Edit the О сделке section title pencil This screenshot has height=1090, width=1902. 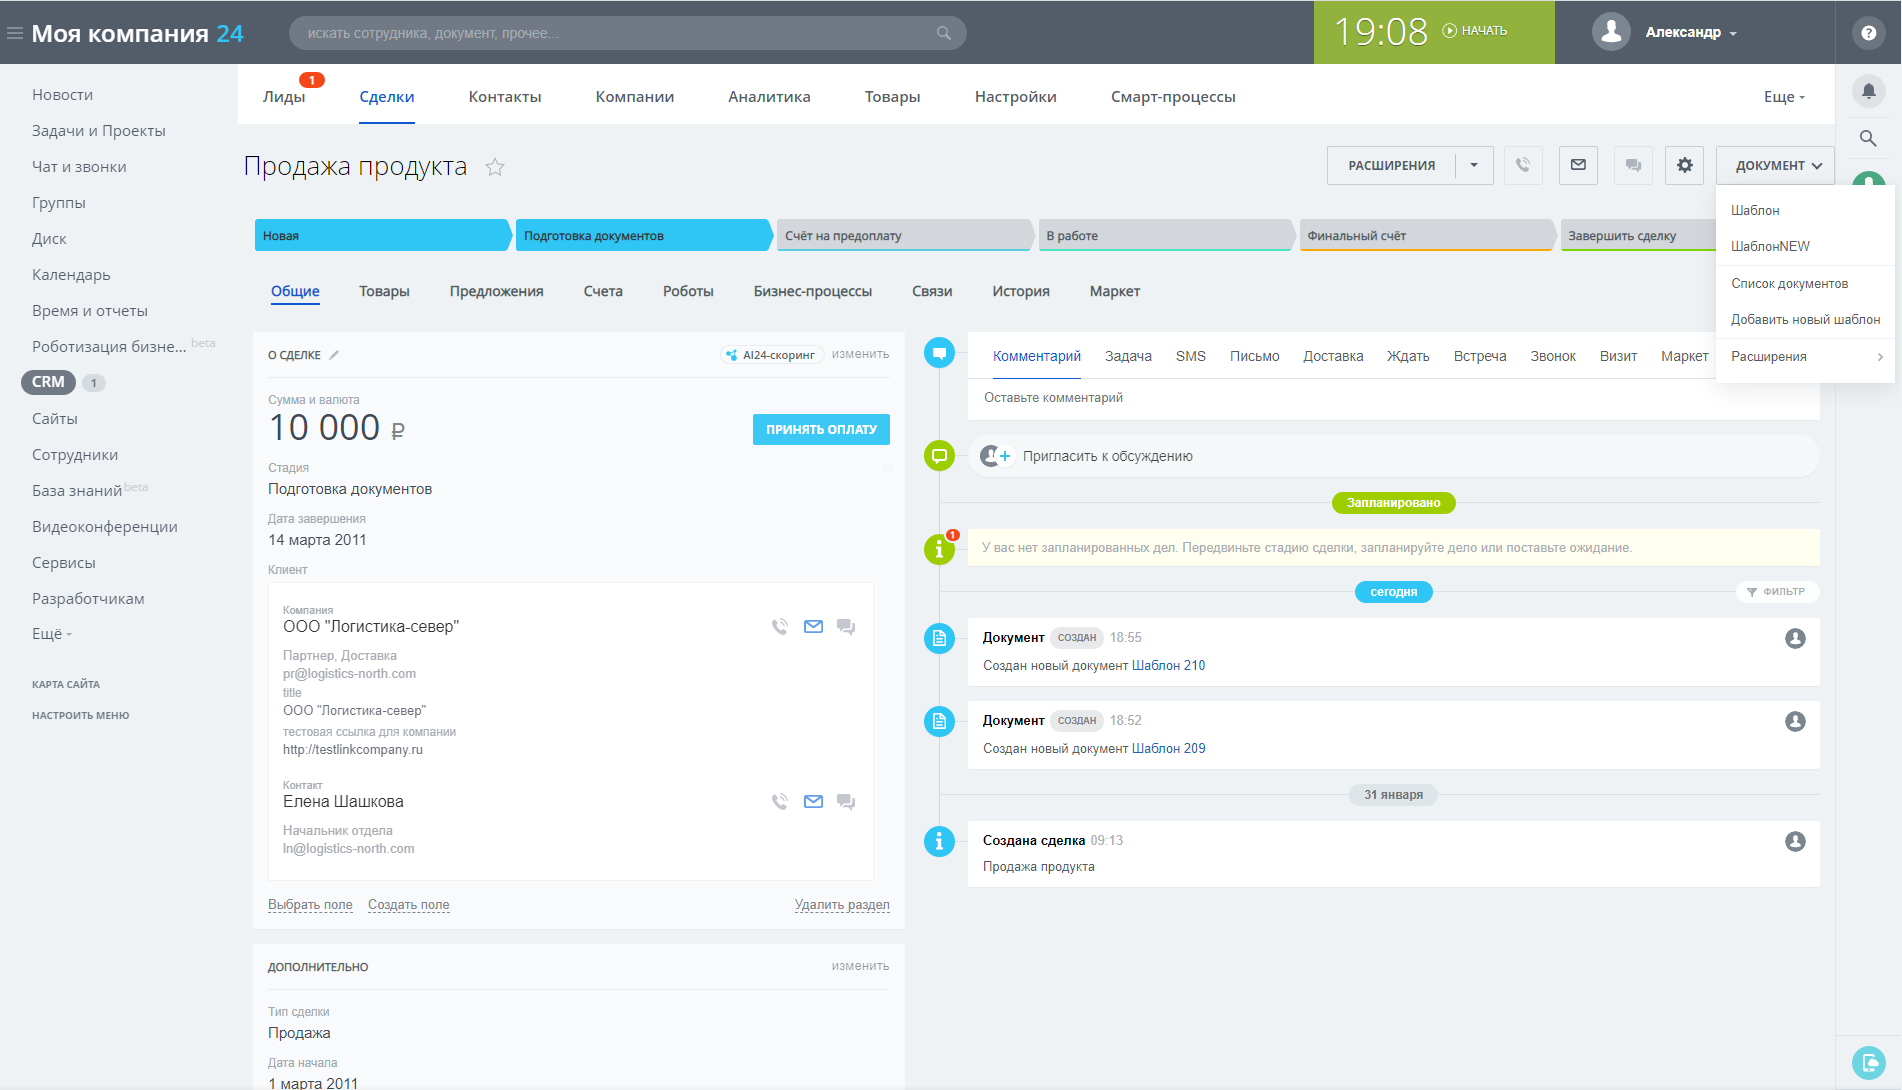pos(334,355)
